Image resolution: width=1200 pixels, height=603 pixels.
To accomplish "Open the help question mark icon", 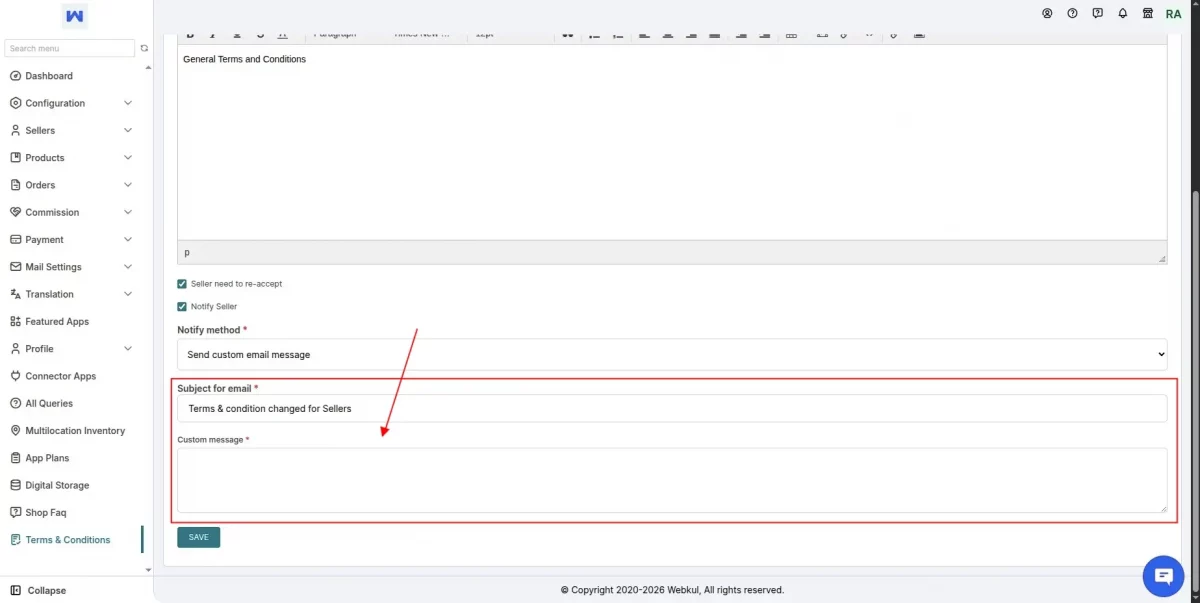I will (x=1072, y=14).
